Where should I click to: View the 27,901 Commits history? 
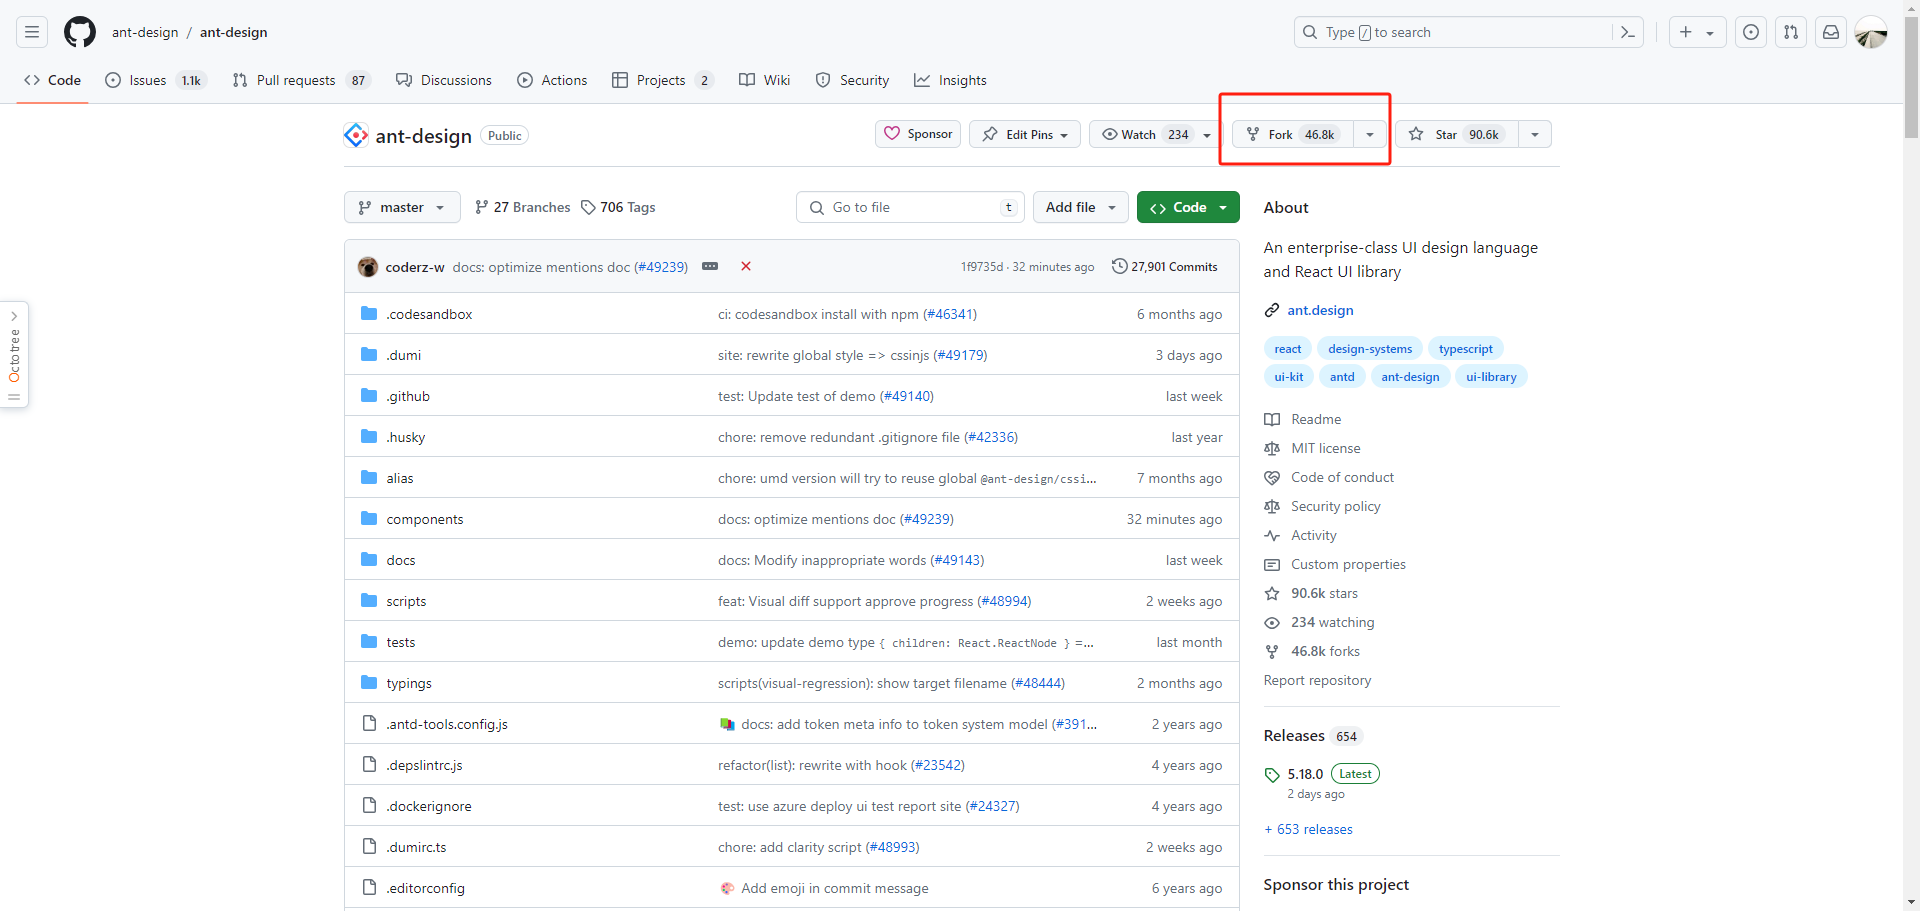(1165, 267)
